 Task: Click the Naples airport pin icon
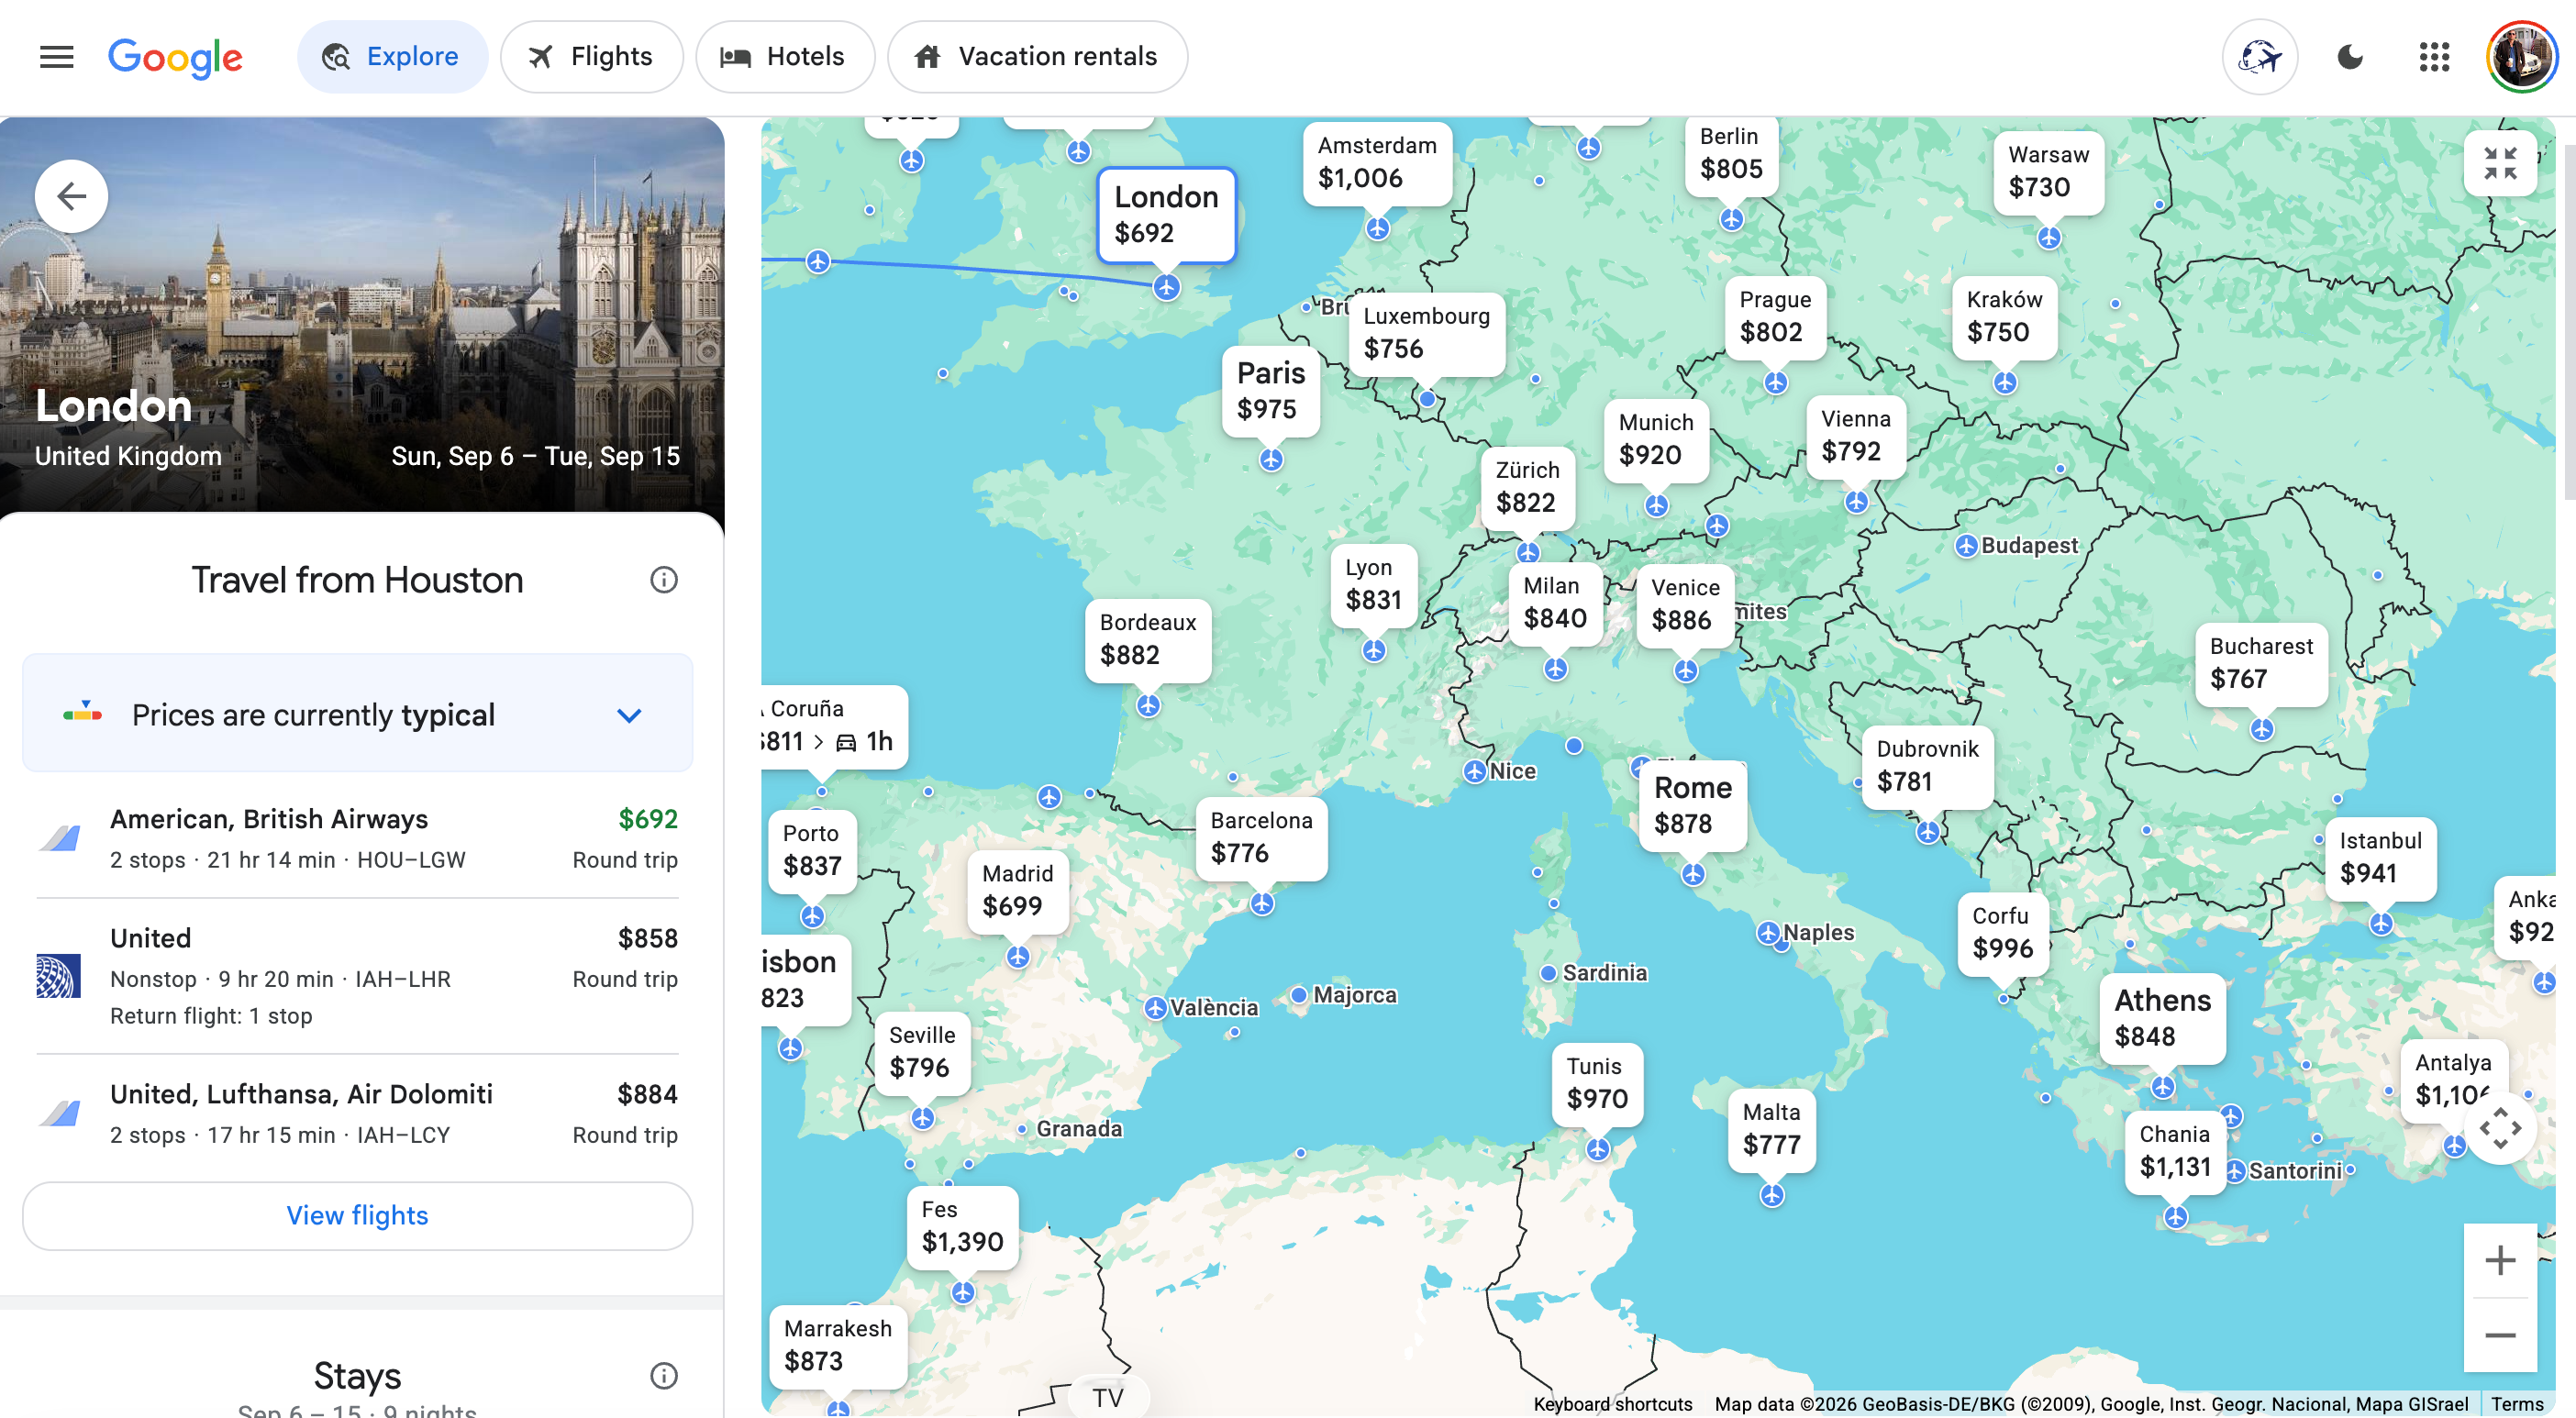point(1768,933)
